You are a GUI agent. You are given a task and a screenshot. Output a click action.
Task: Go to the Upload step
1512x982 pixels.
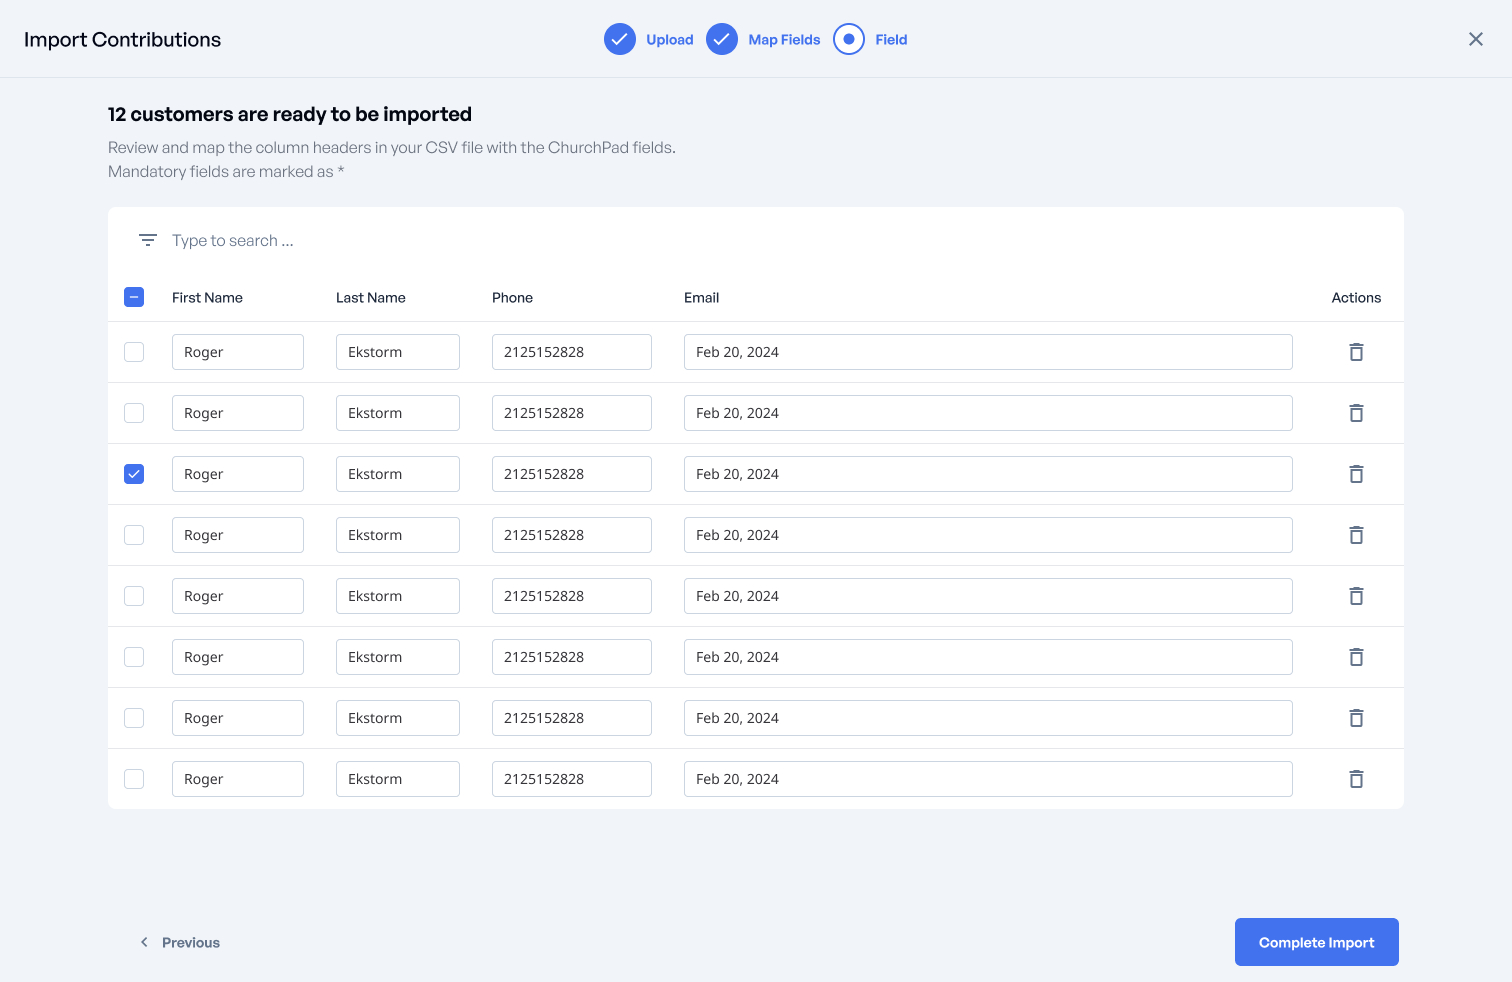click(649, 40)
